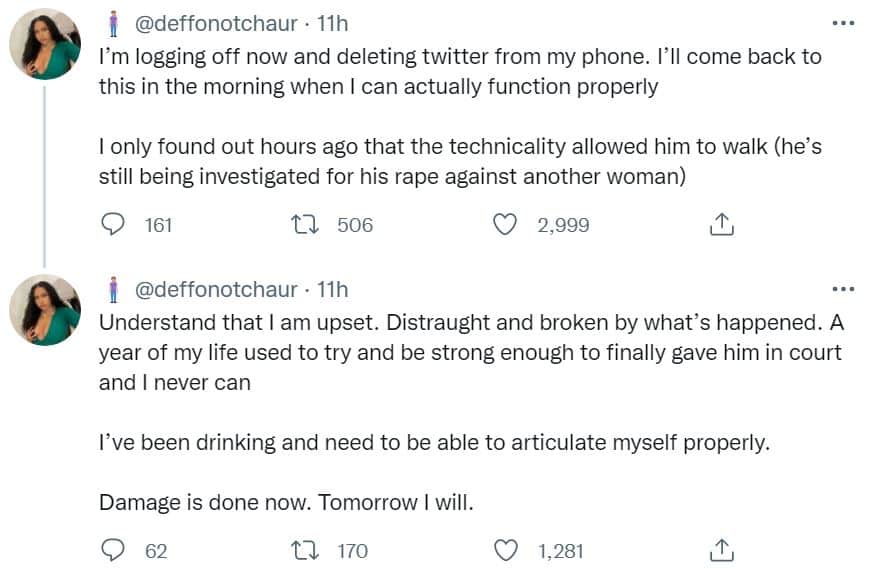Share the first tweet using share icon
The width and height of the screenshot is (875, 569).
point(722,224)
